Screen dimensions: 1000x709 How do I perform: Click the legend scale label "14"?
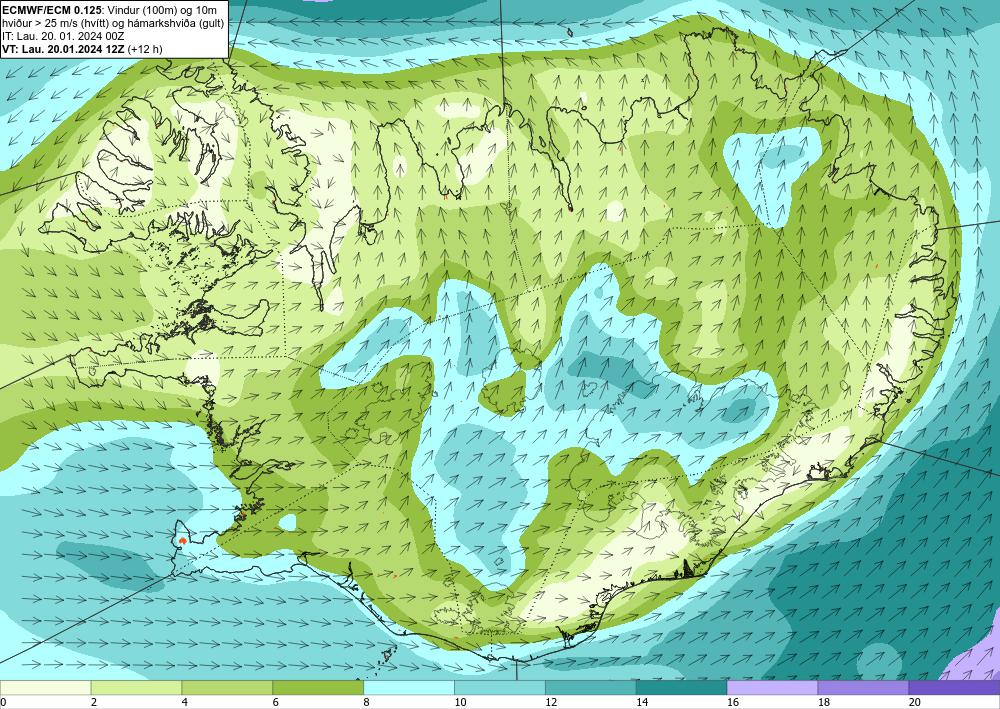coord(642,703)
